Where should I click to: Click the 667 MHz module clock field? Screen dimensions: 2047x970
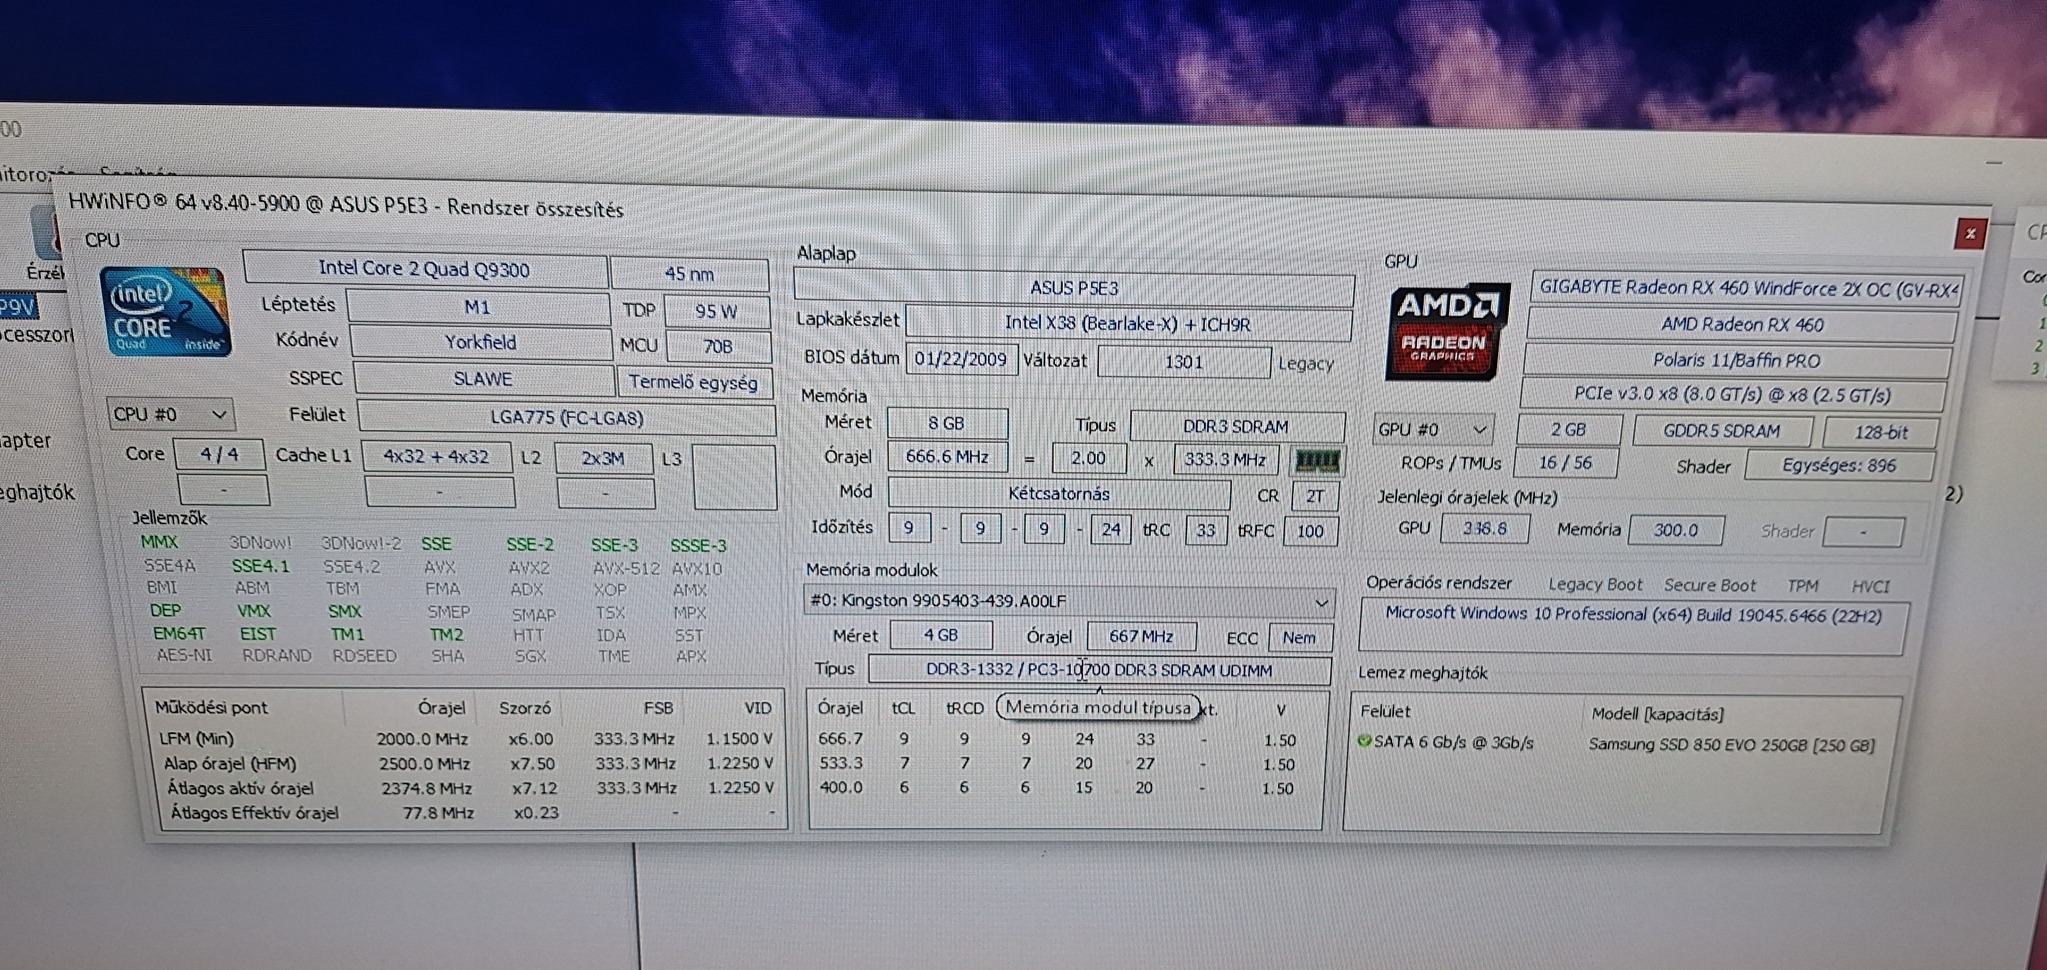pos(1141,637)
